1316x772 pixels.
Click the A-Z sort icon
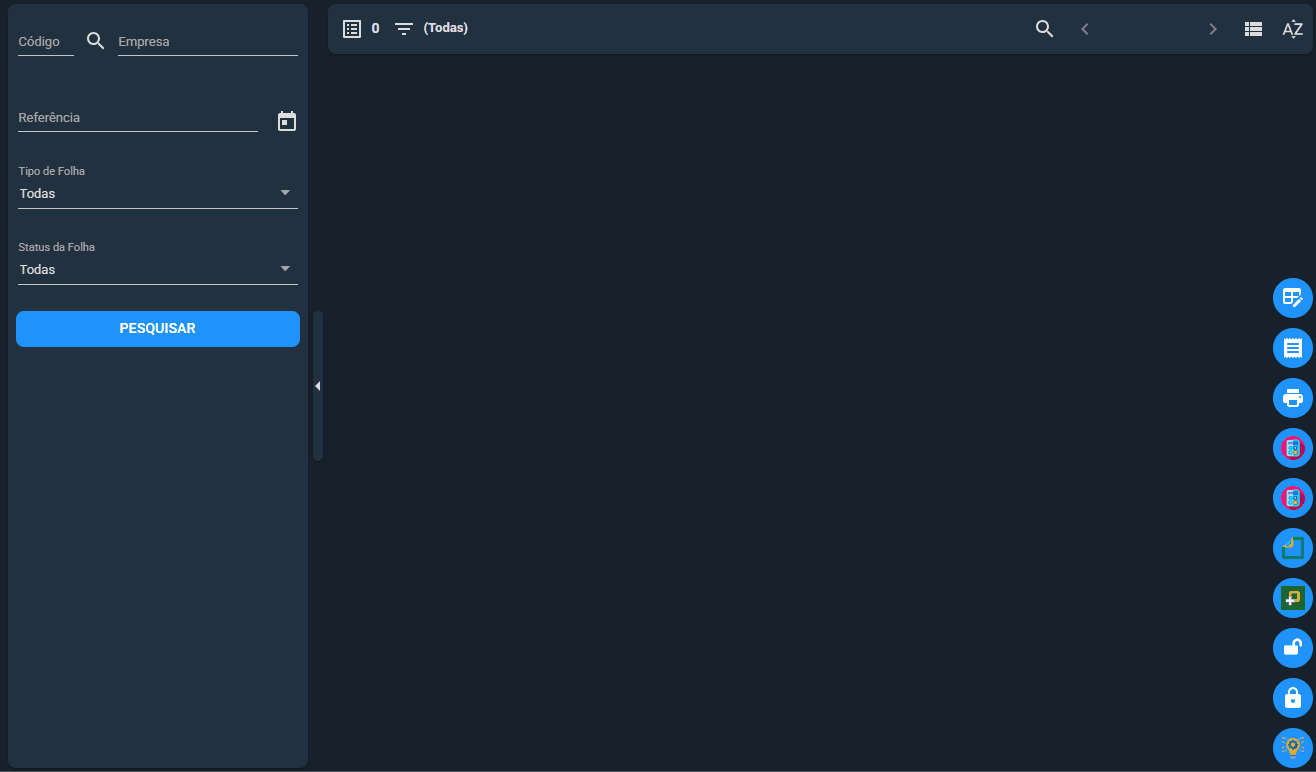(1293, 29)
